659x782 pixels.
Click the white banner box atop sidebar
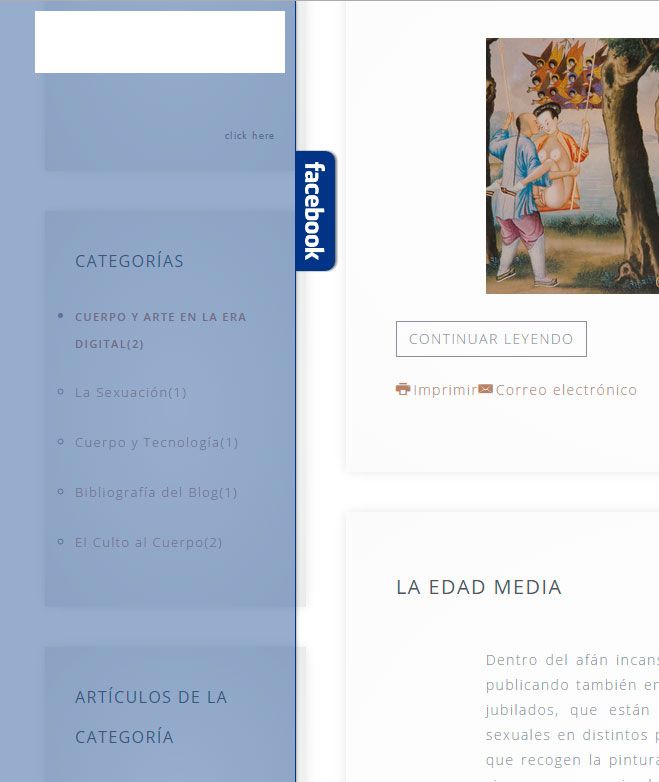[x=160, y=42]
